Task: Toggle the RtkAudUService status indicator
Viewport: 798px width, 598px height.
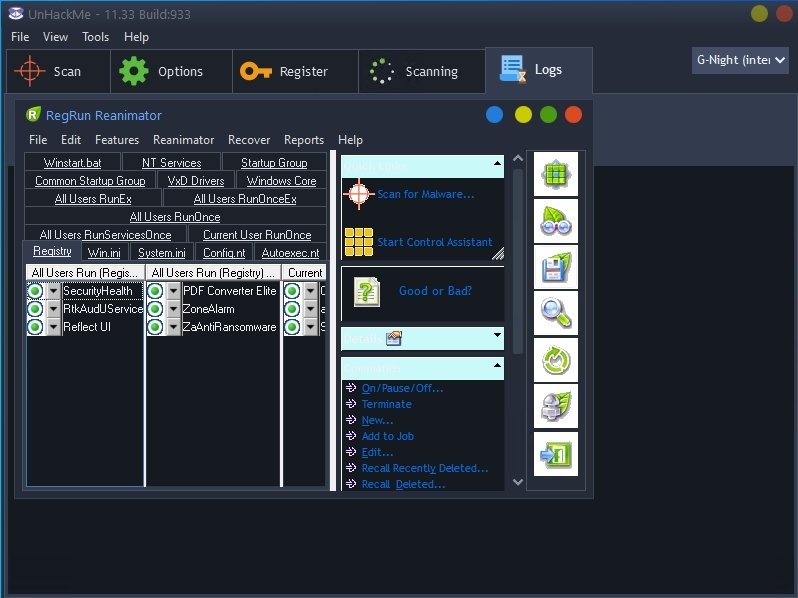Action: click(x=35, y=309)
